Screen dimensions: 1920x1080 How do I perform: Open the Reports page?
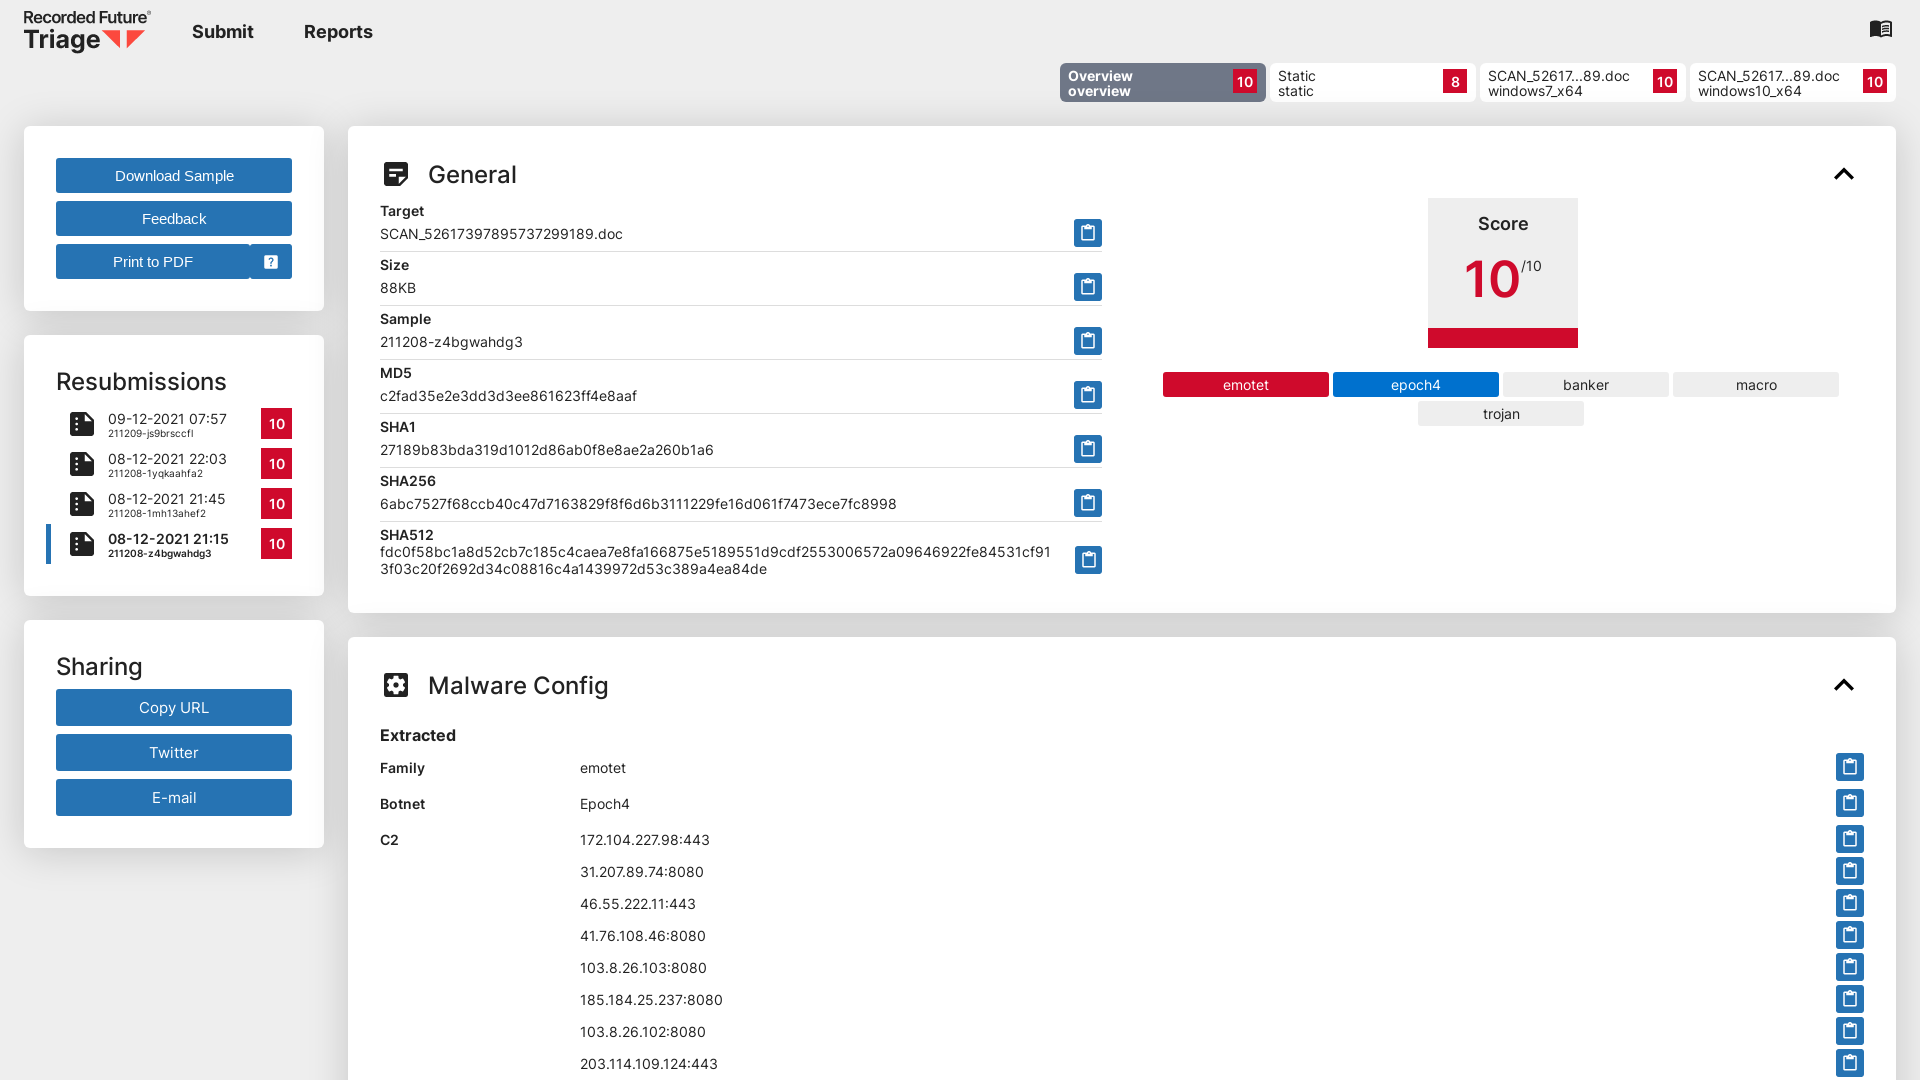[338, 32]
